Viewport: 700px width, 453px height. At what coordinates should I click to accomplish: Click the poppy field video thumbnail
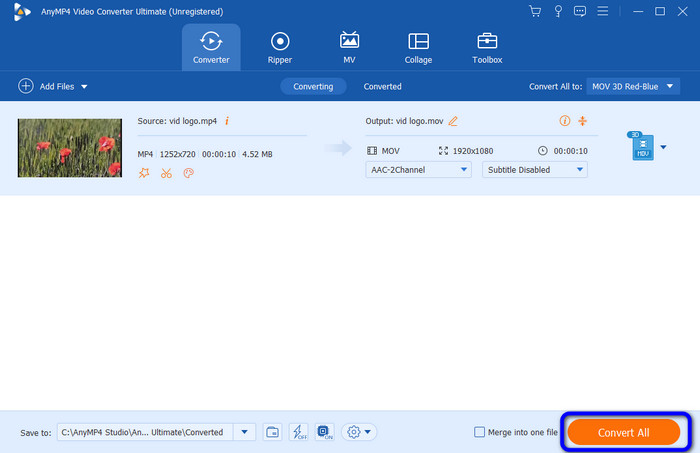(70, 148)
